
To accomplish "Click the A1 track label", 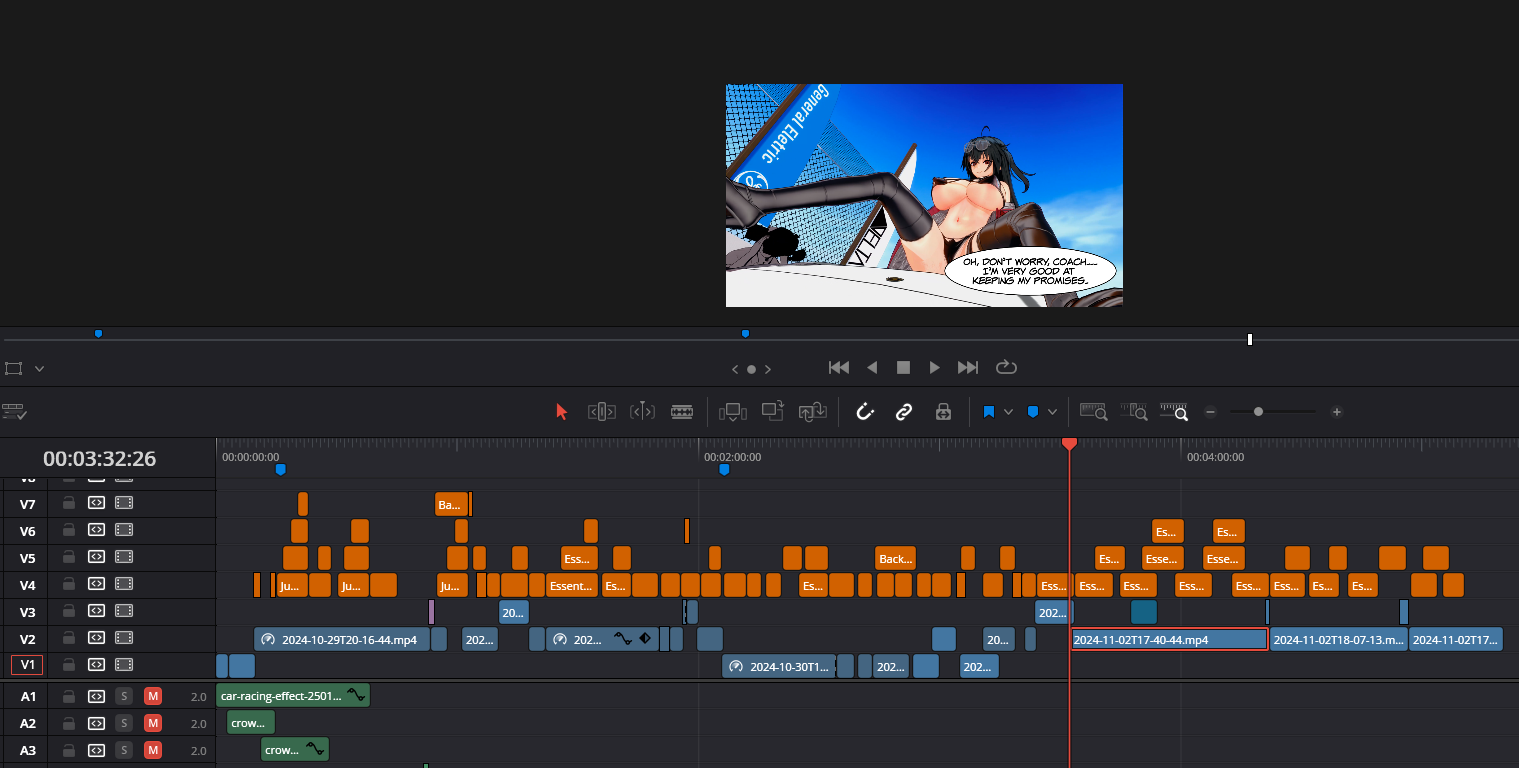I will pos(28,696).
